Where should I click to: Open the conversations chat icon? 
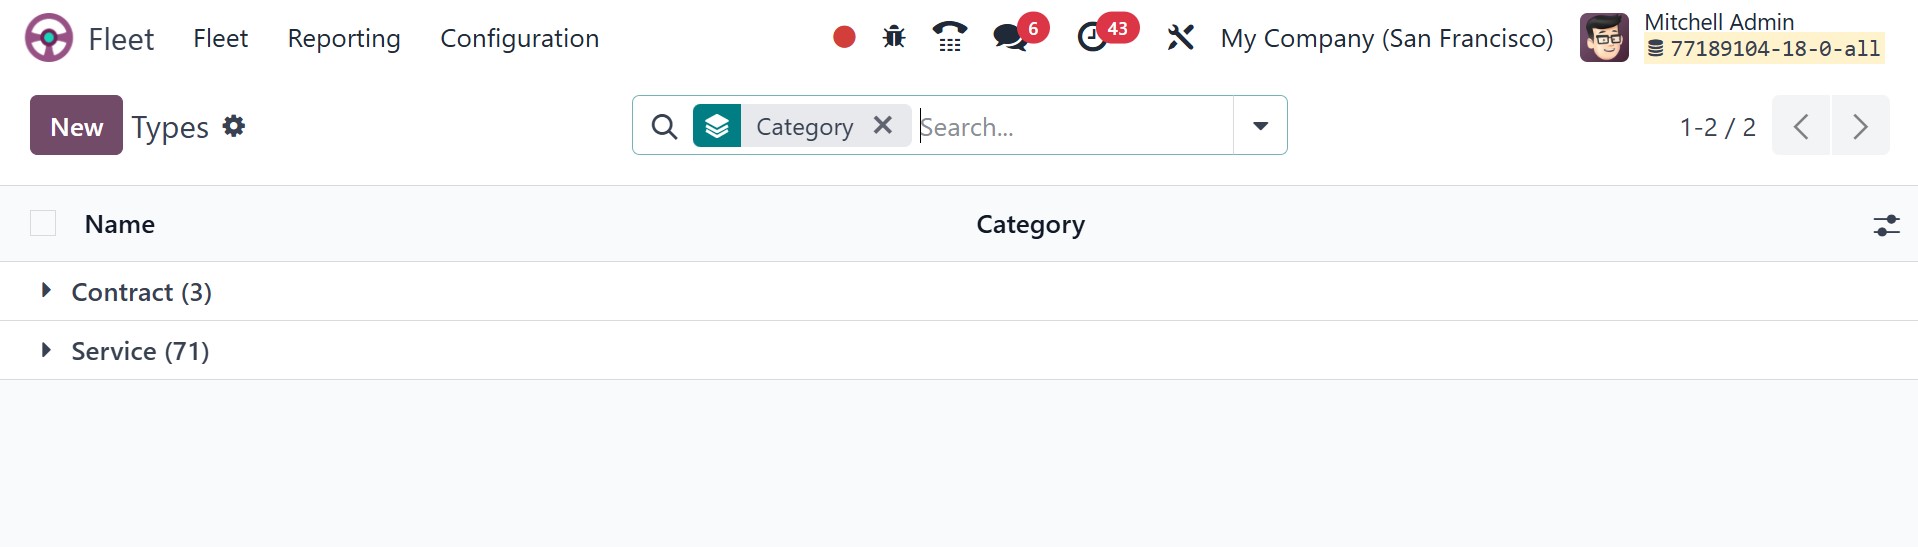pyautogui.click(x=1010, y=38)
